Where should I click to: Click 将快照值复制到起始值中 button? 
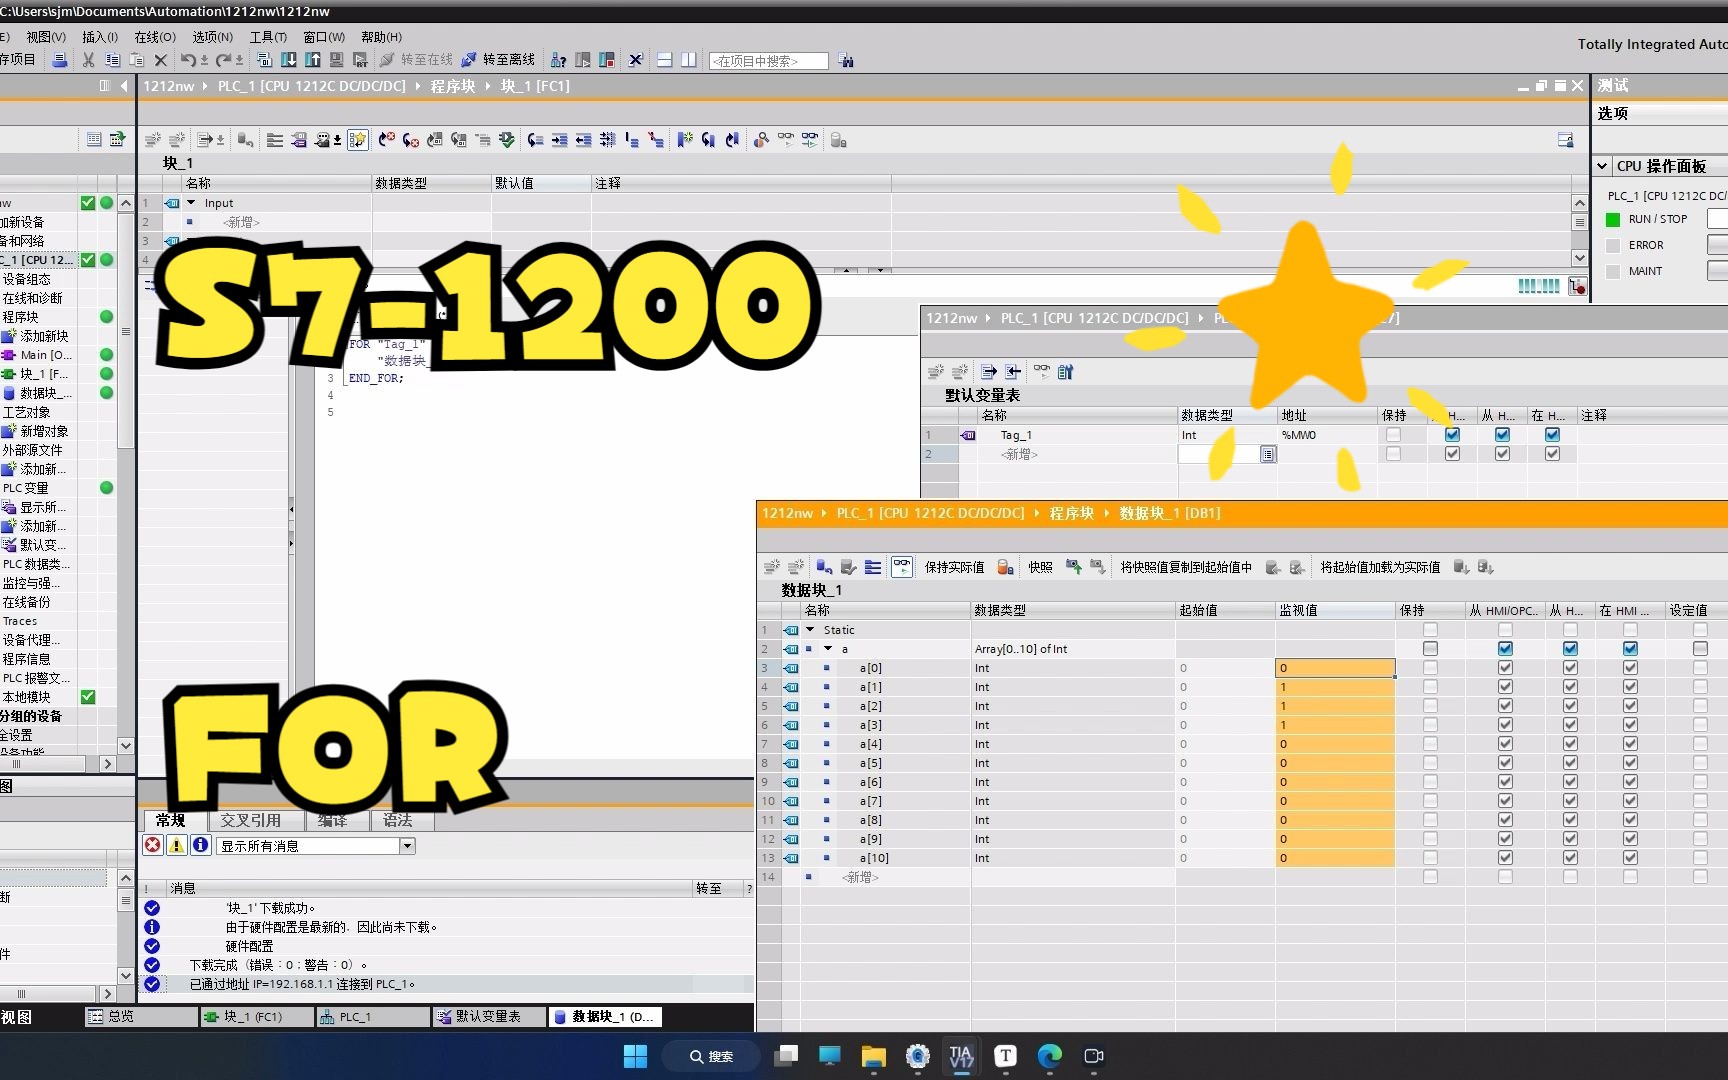[1186, 567]
